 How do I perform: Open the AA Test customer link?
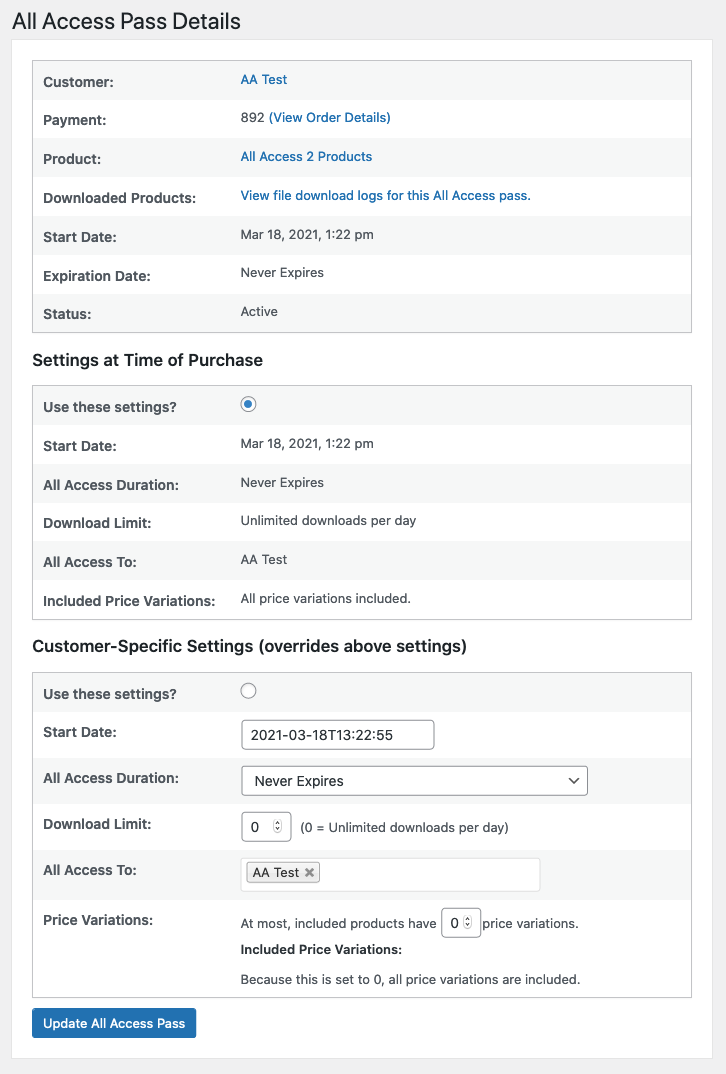coord(264,79)
